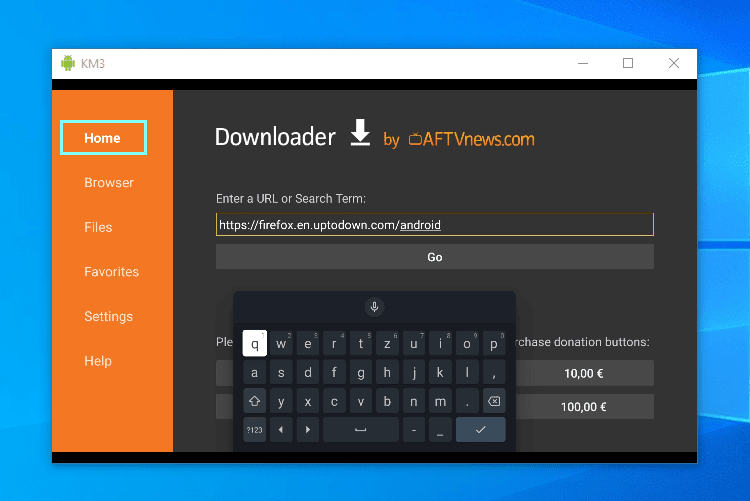Tap the comma key on keyboard
This screenshot has width=750, height=501.
(494, 372)
